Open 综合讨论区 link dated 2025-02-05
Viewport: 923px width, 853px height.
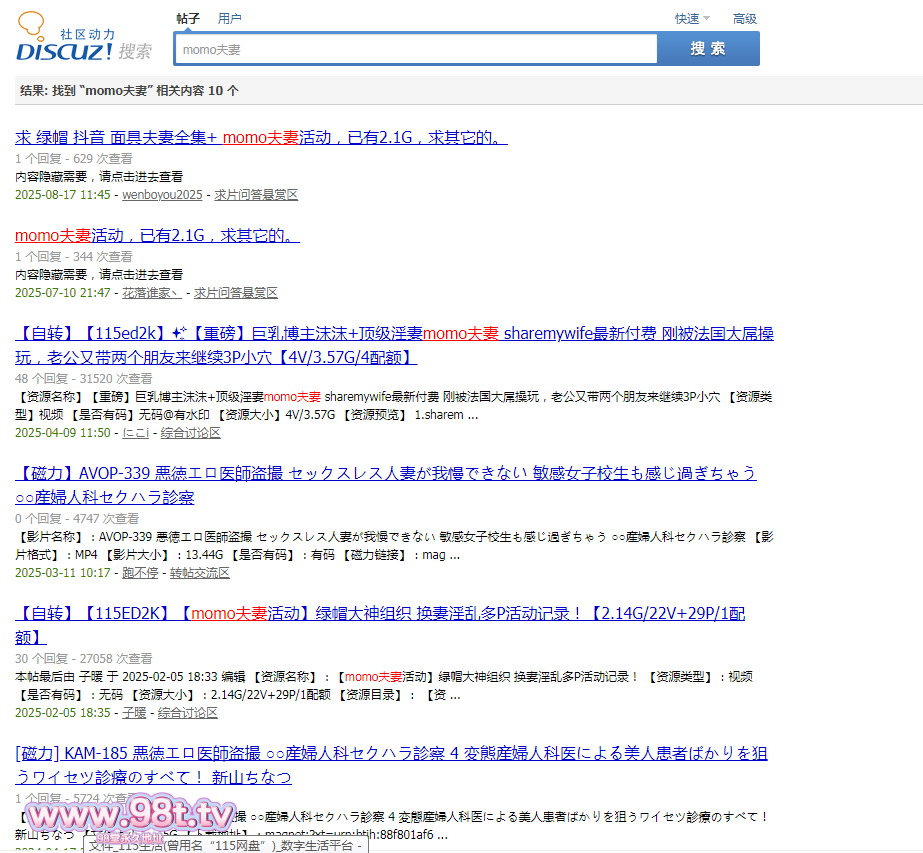pos(189,713)
